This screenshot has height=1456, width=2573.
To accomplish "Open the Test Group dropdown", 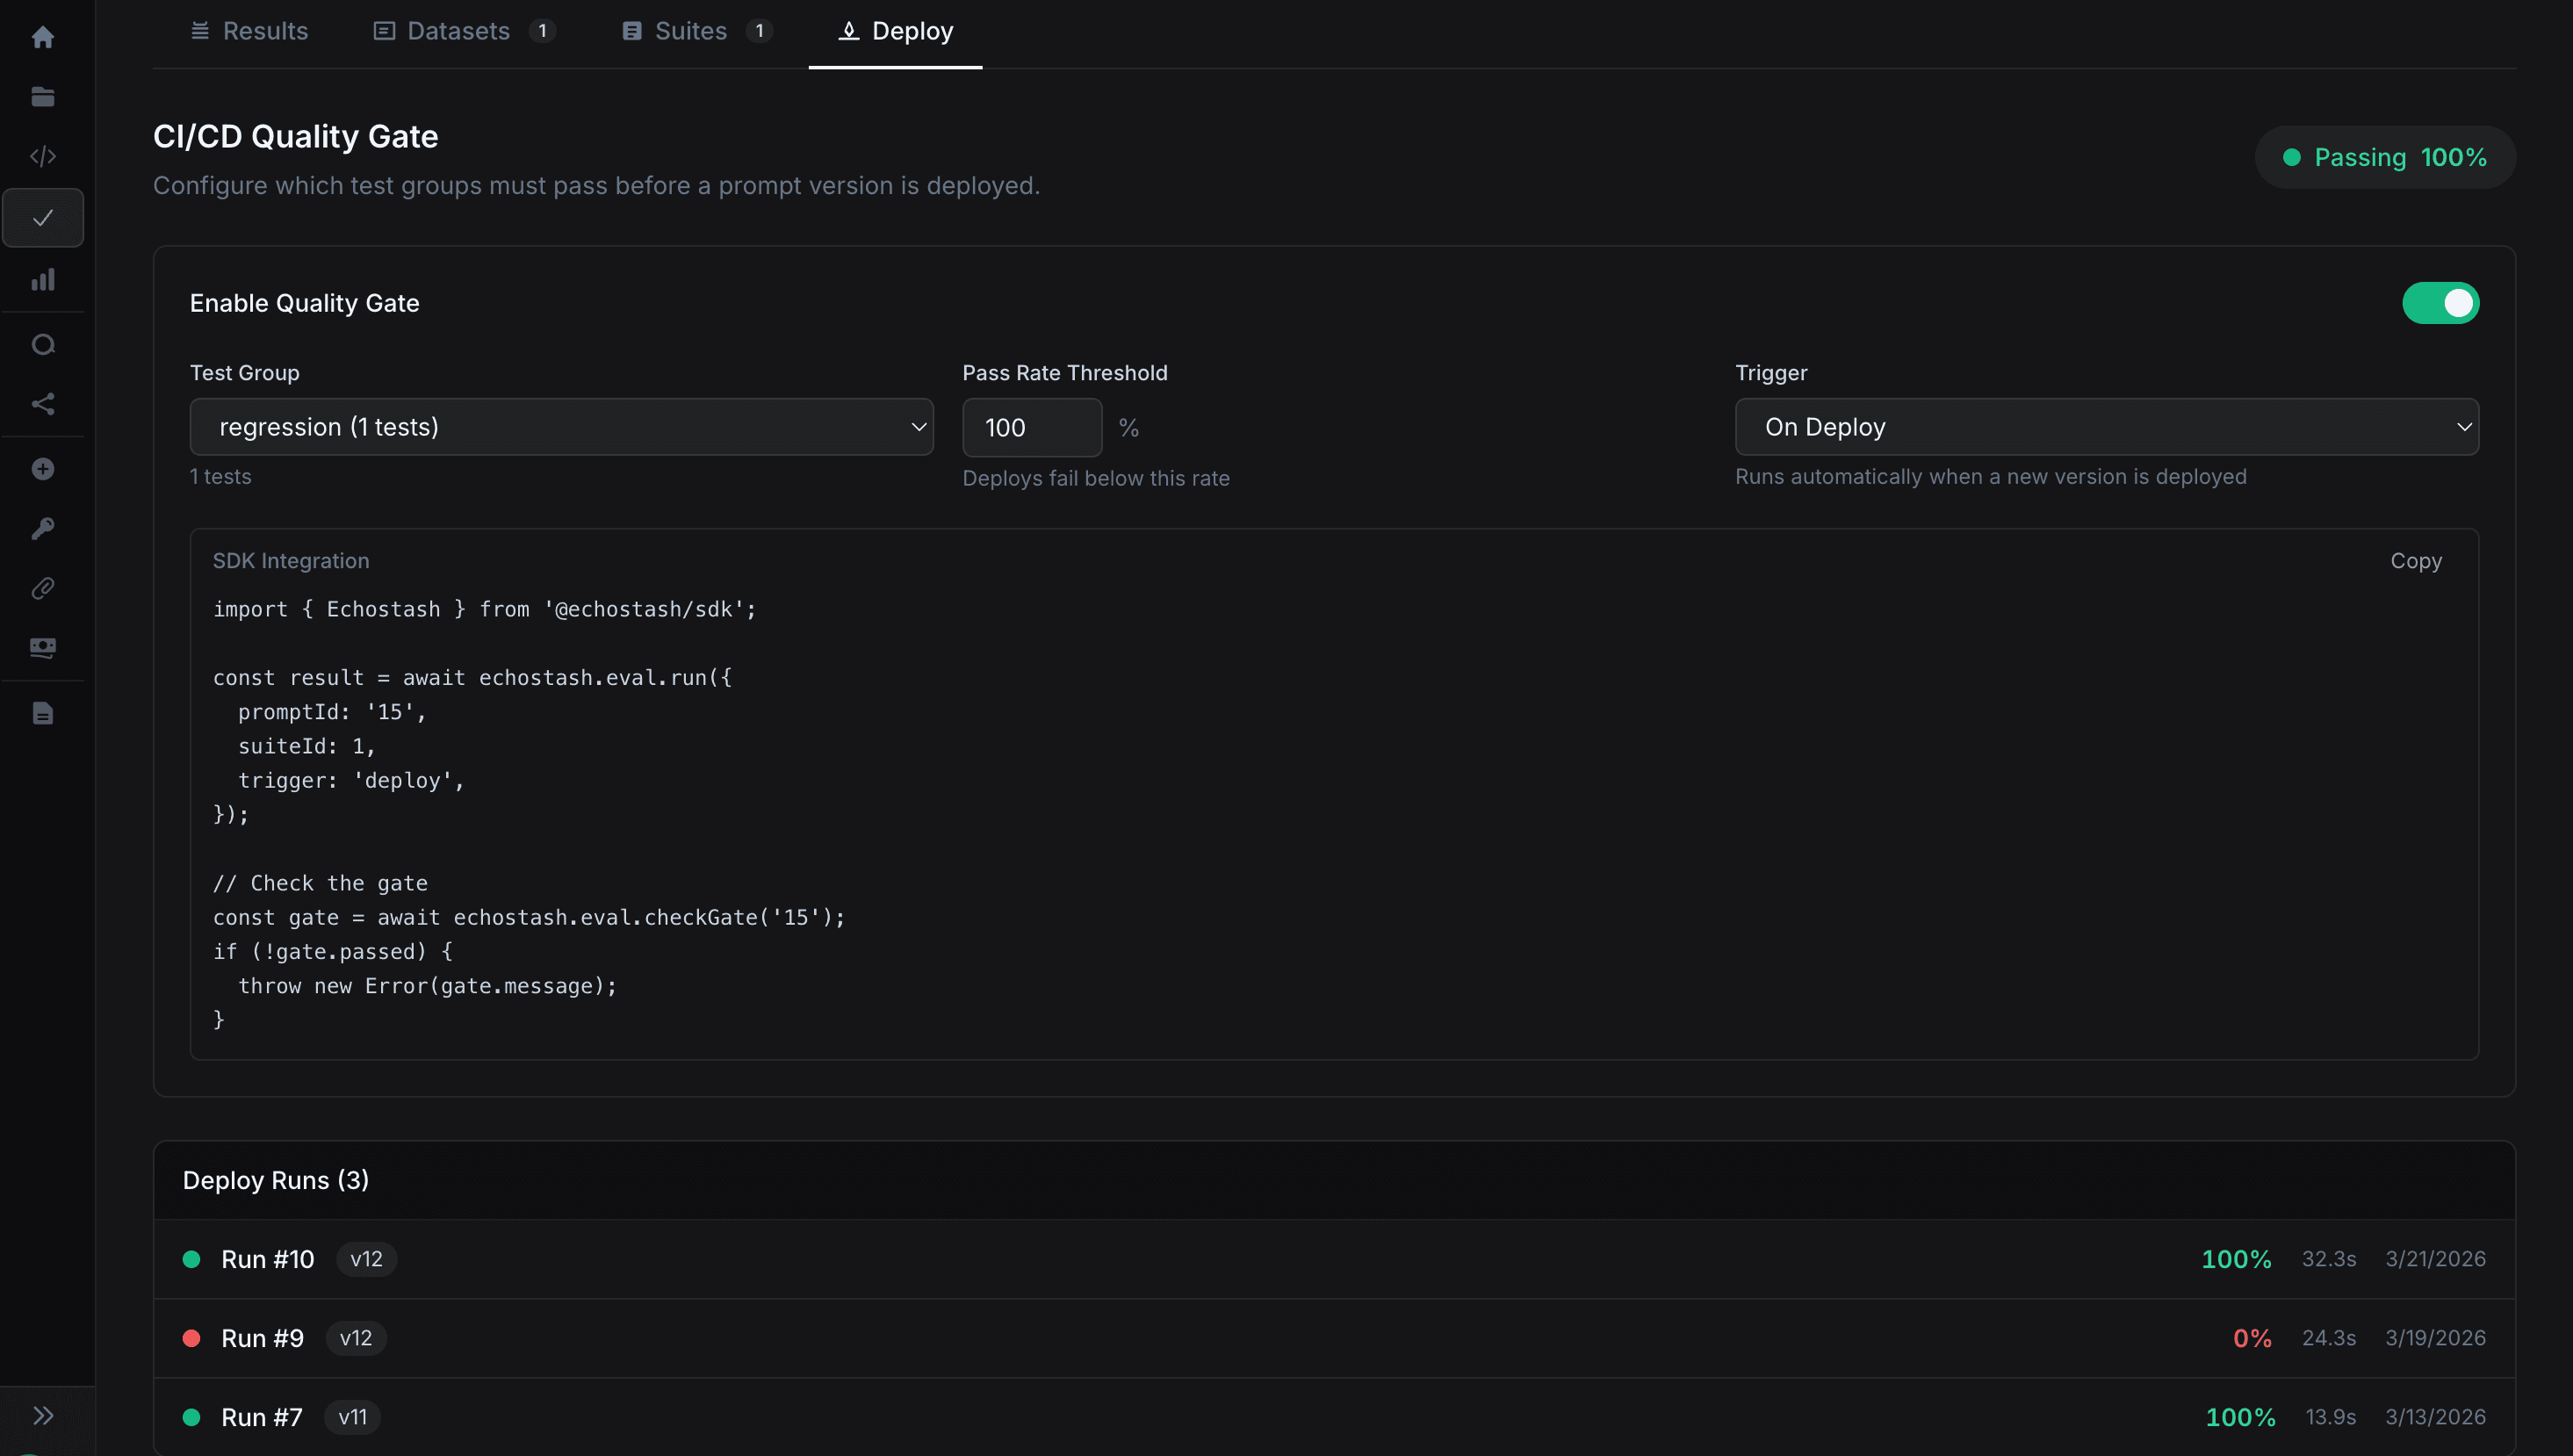I will coord(560,427).
